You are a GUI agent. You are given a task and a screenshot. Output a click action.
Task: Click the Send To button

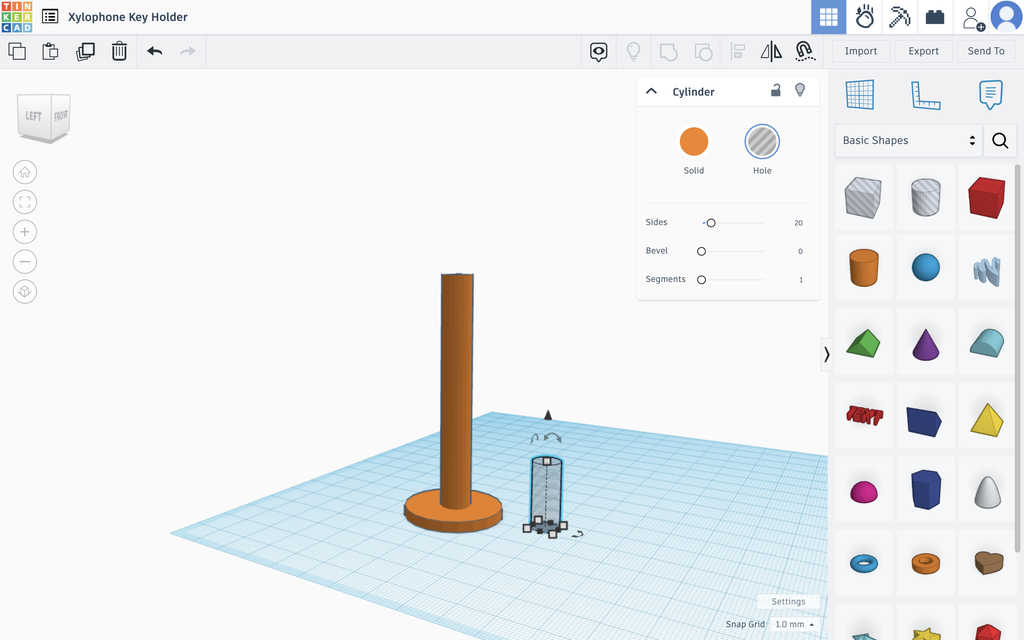(986, 51)
